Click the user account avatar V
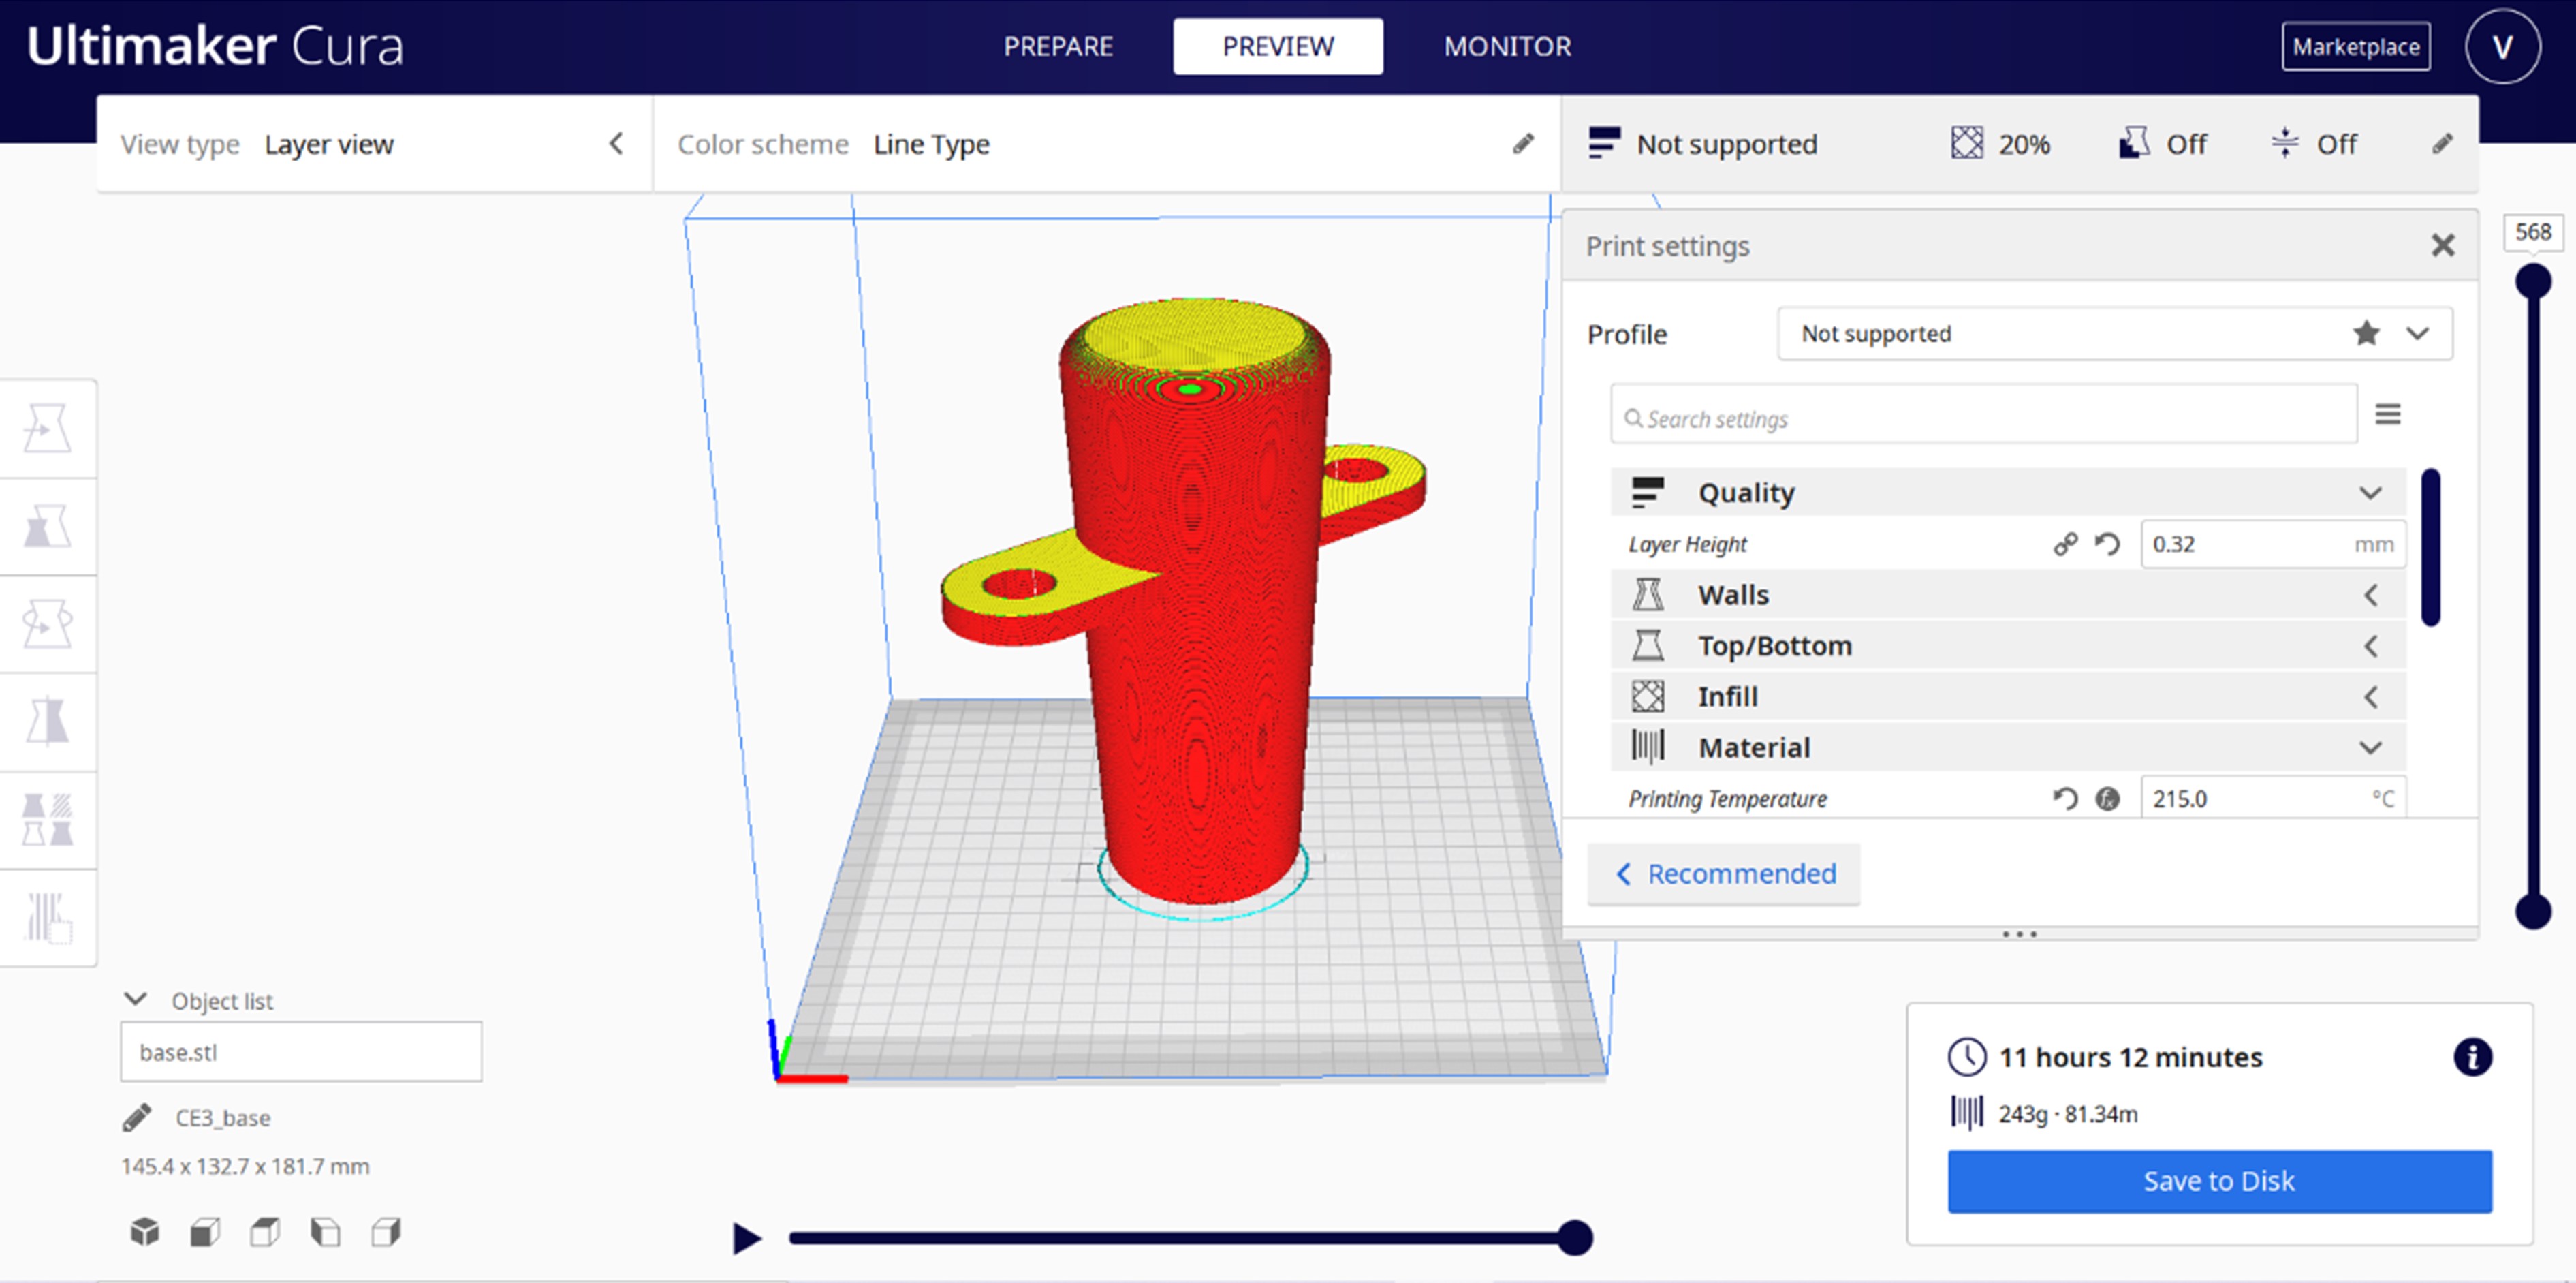Screen dimensions: 2576x1283 click(2502, 46)
